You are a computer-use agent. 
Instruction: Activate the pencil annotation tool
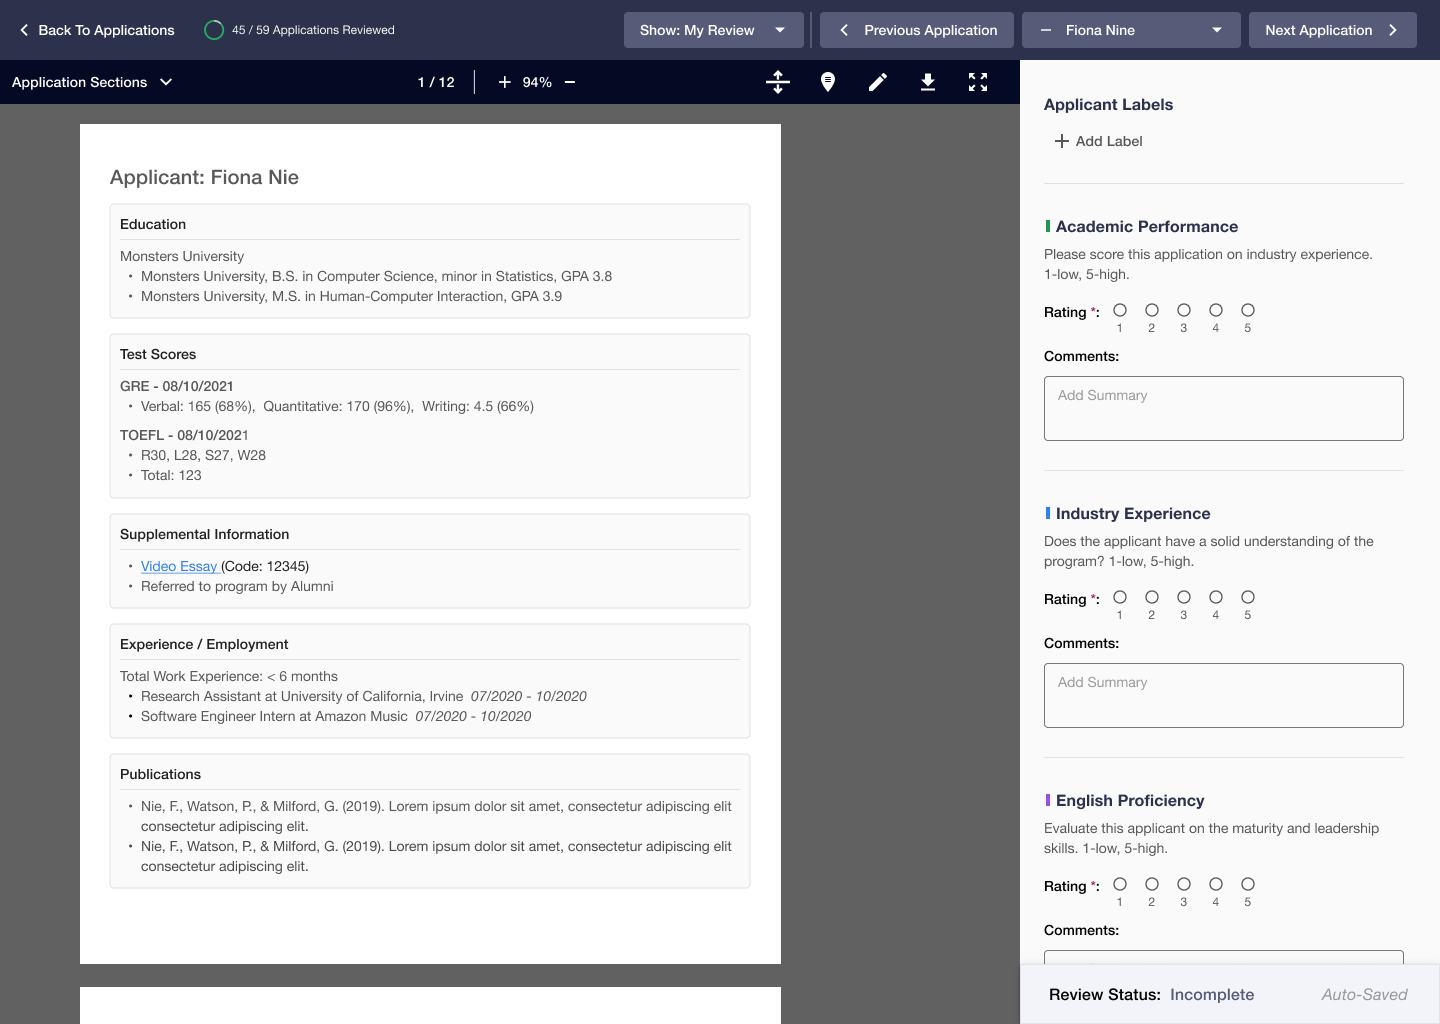(878, 82)
